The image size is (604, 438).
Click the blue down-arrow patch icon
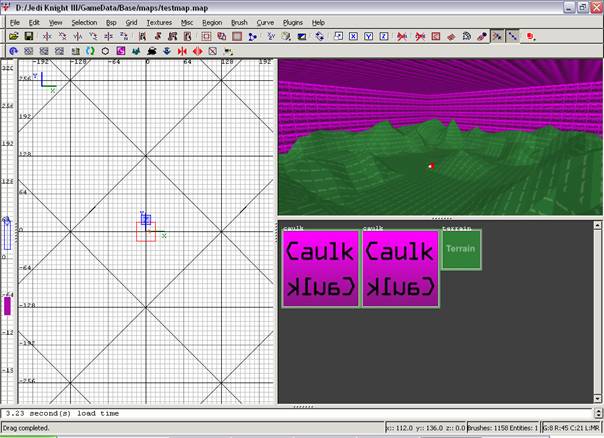coord(167,51)
